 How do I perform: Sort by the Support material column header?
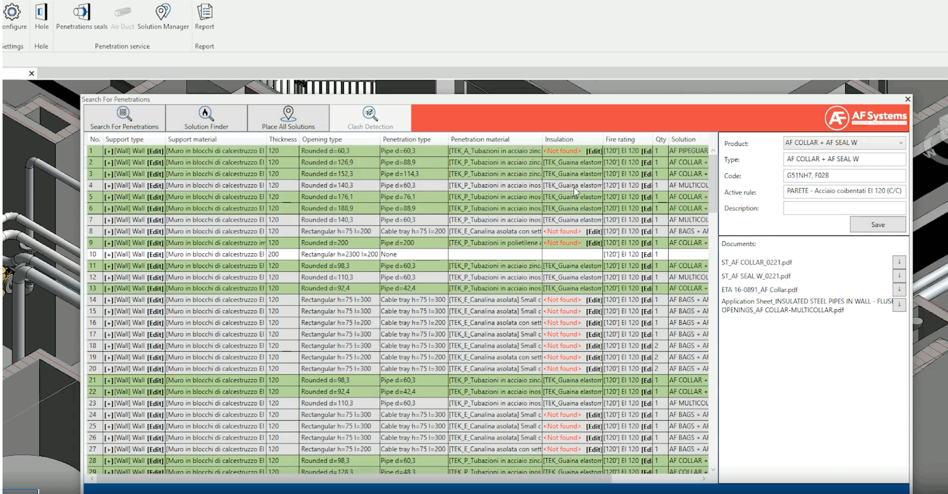[216, 139]
